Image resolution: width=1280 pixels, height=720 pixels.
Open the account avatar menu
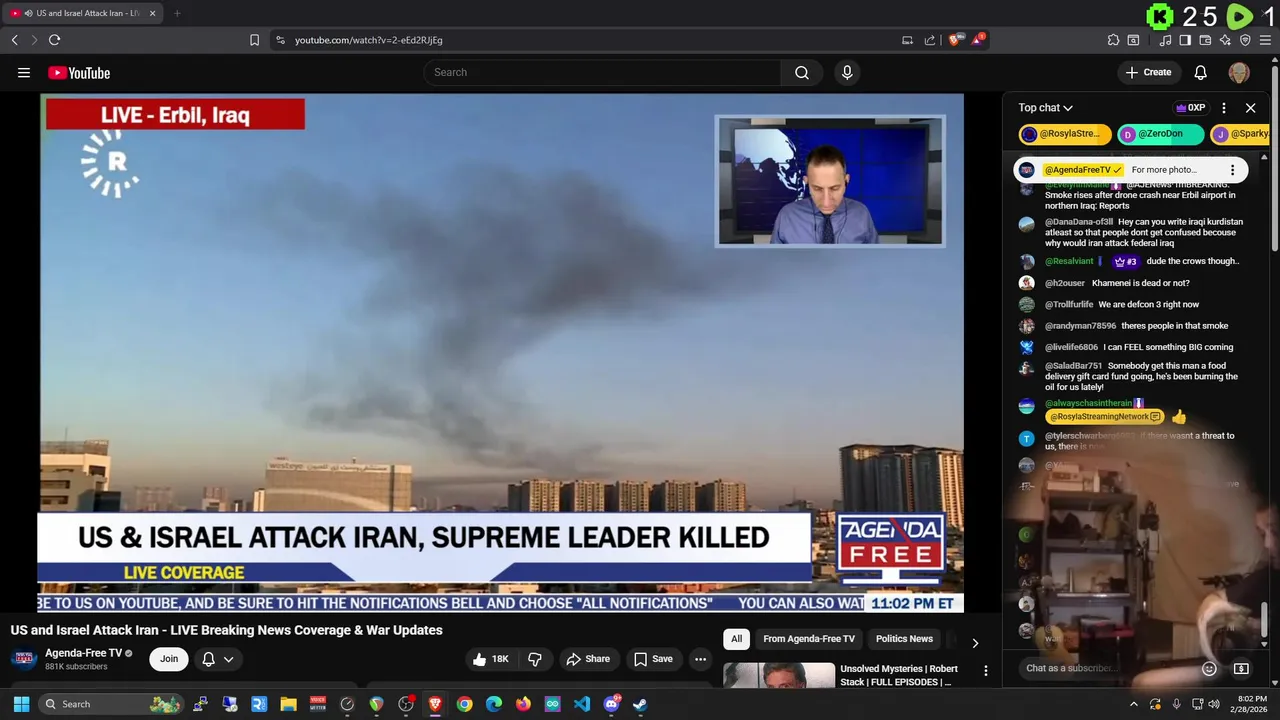pyautogui.click(x=1239, y=72)
